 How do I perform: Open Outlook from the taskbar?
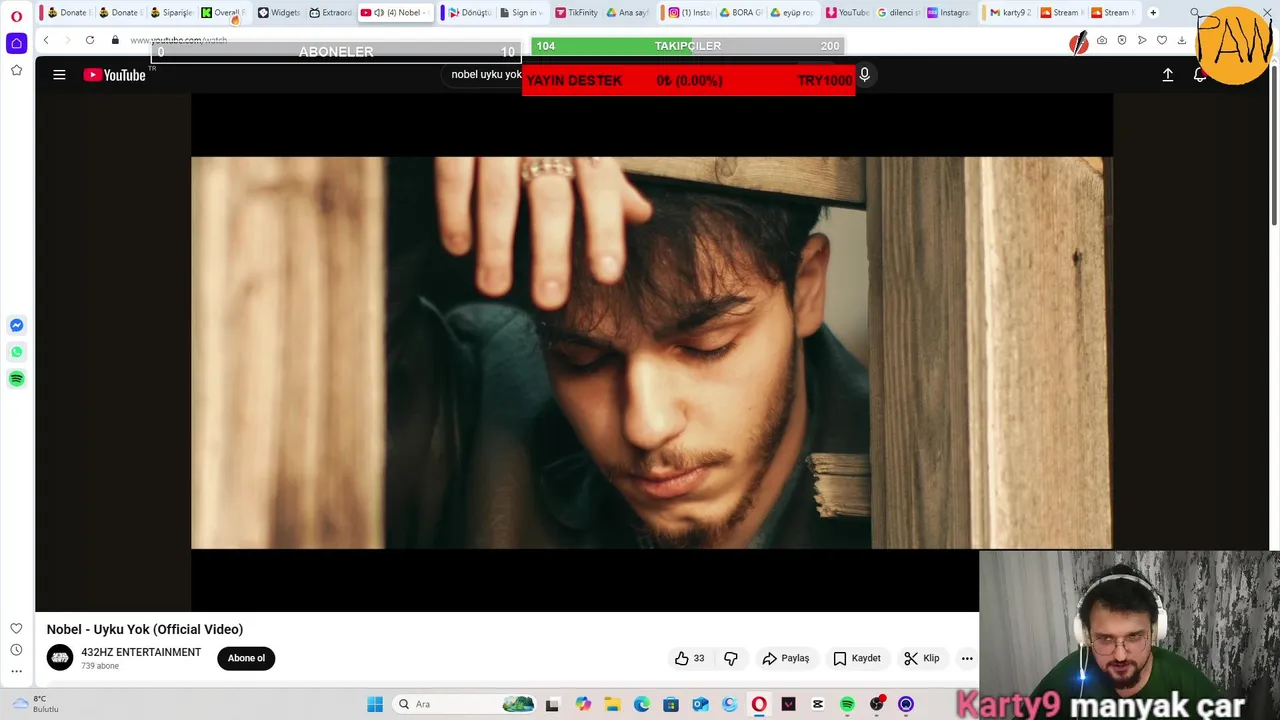pyautogui.click(x=700, y=704)
